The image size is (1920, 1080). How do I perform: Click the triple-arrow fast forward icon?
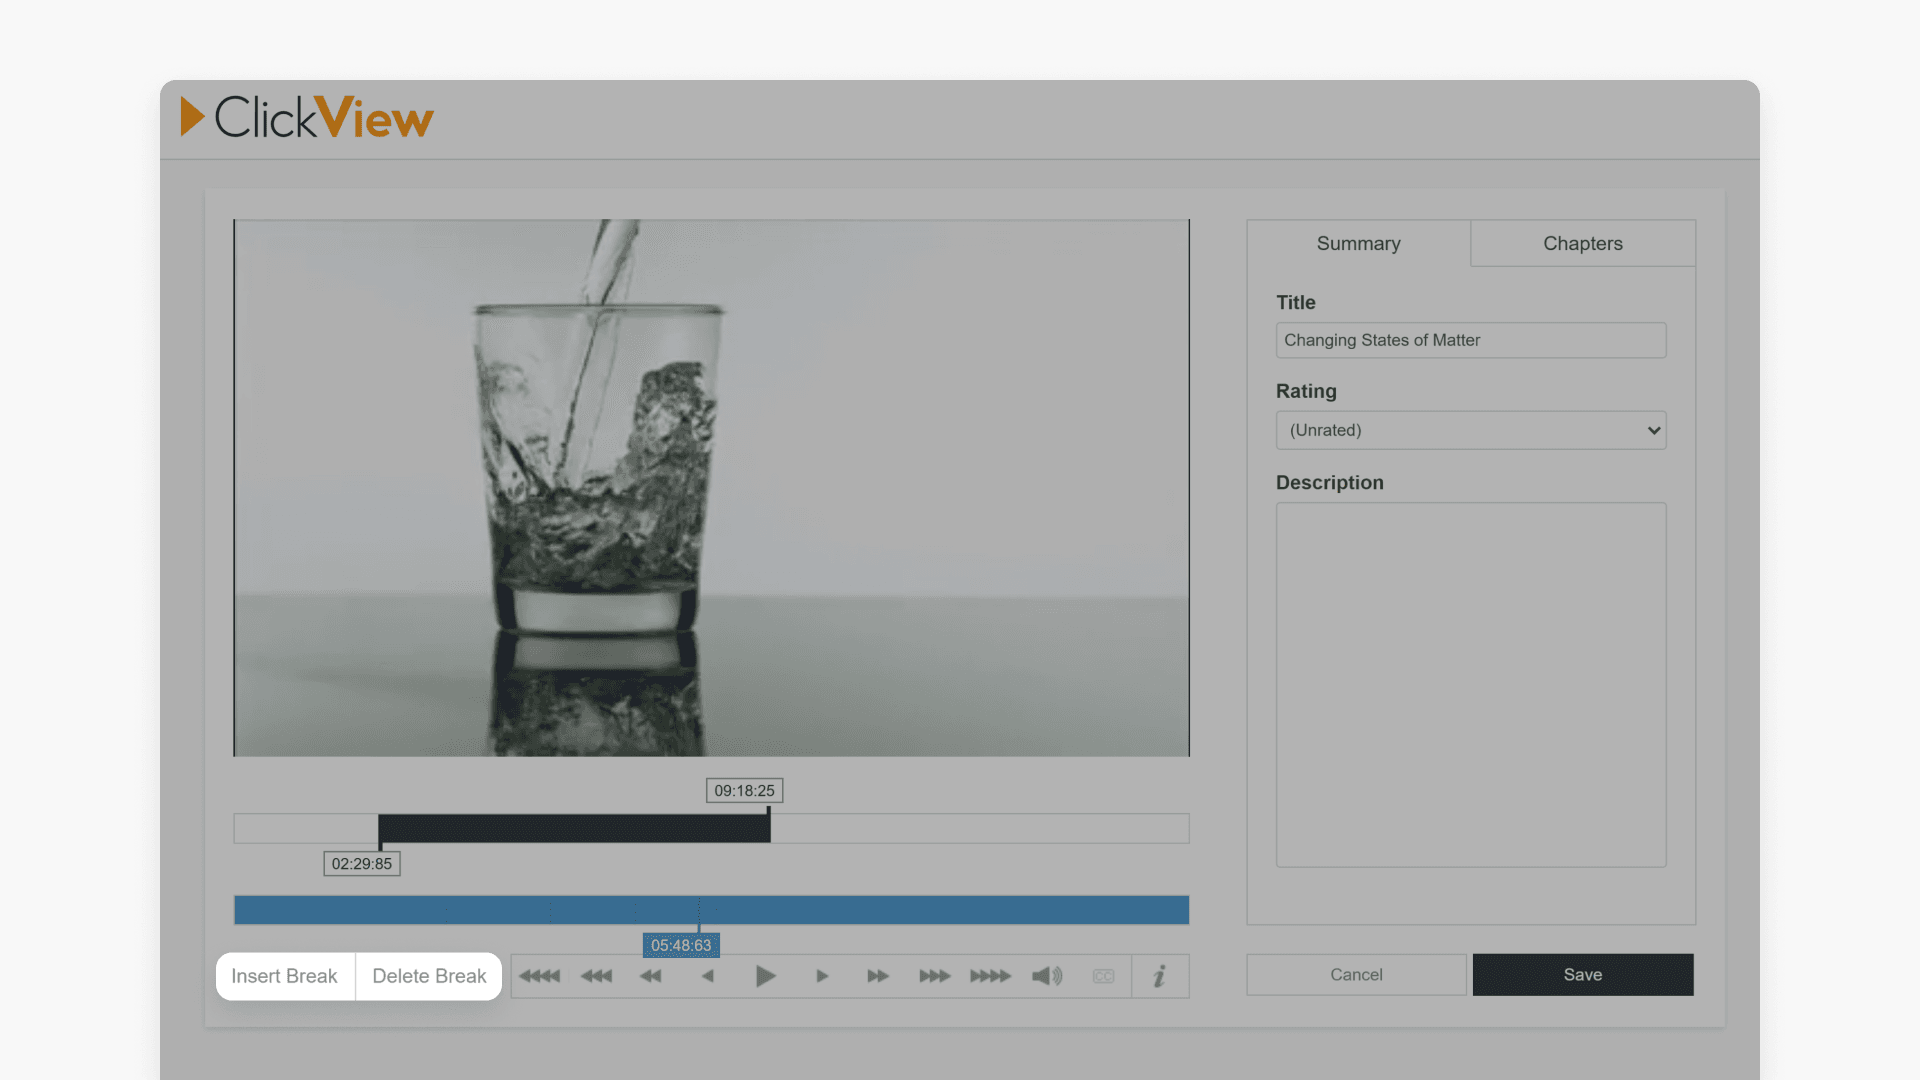[935, 976]
